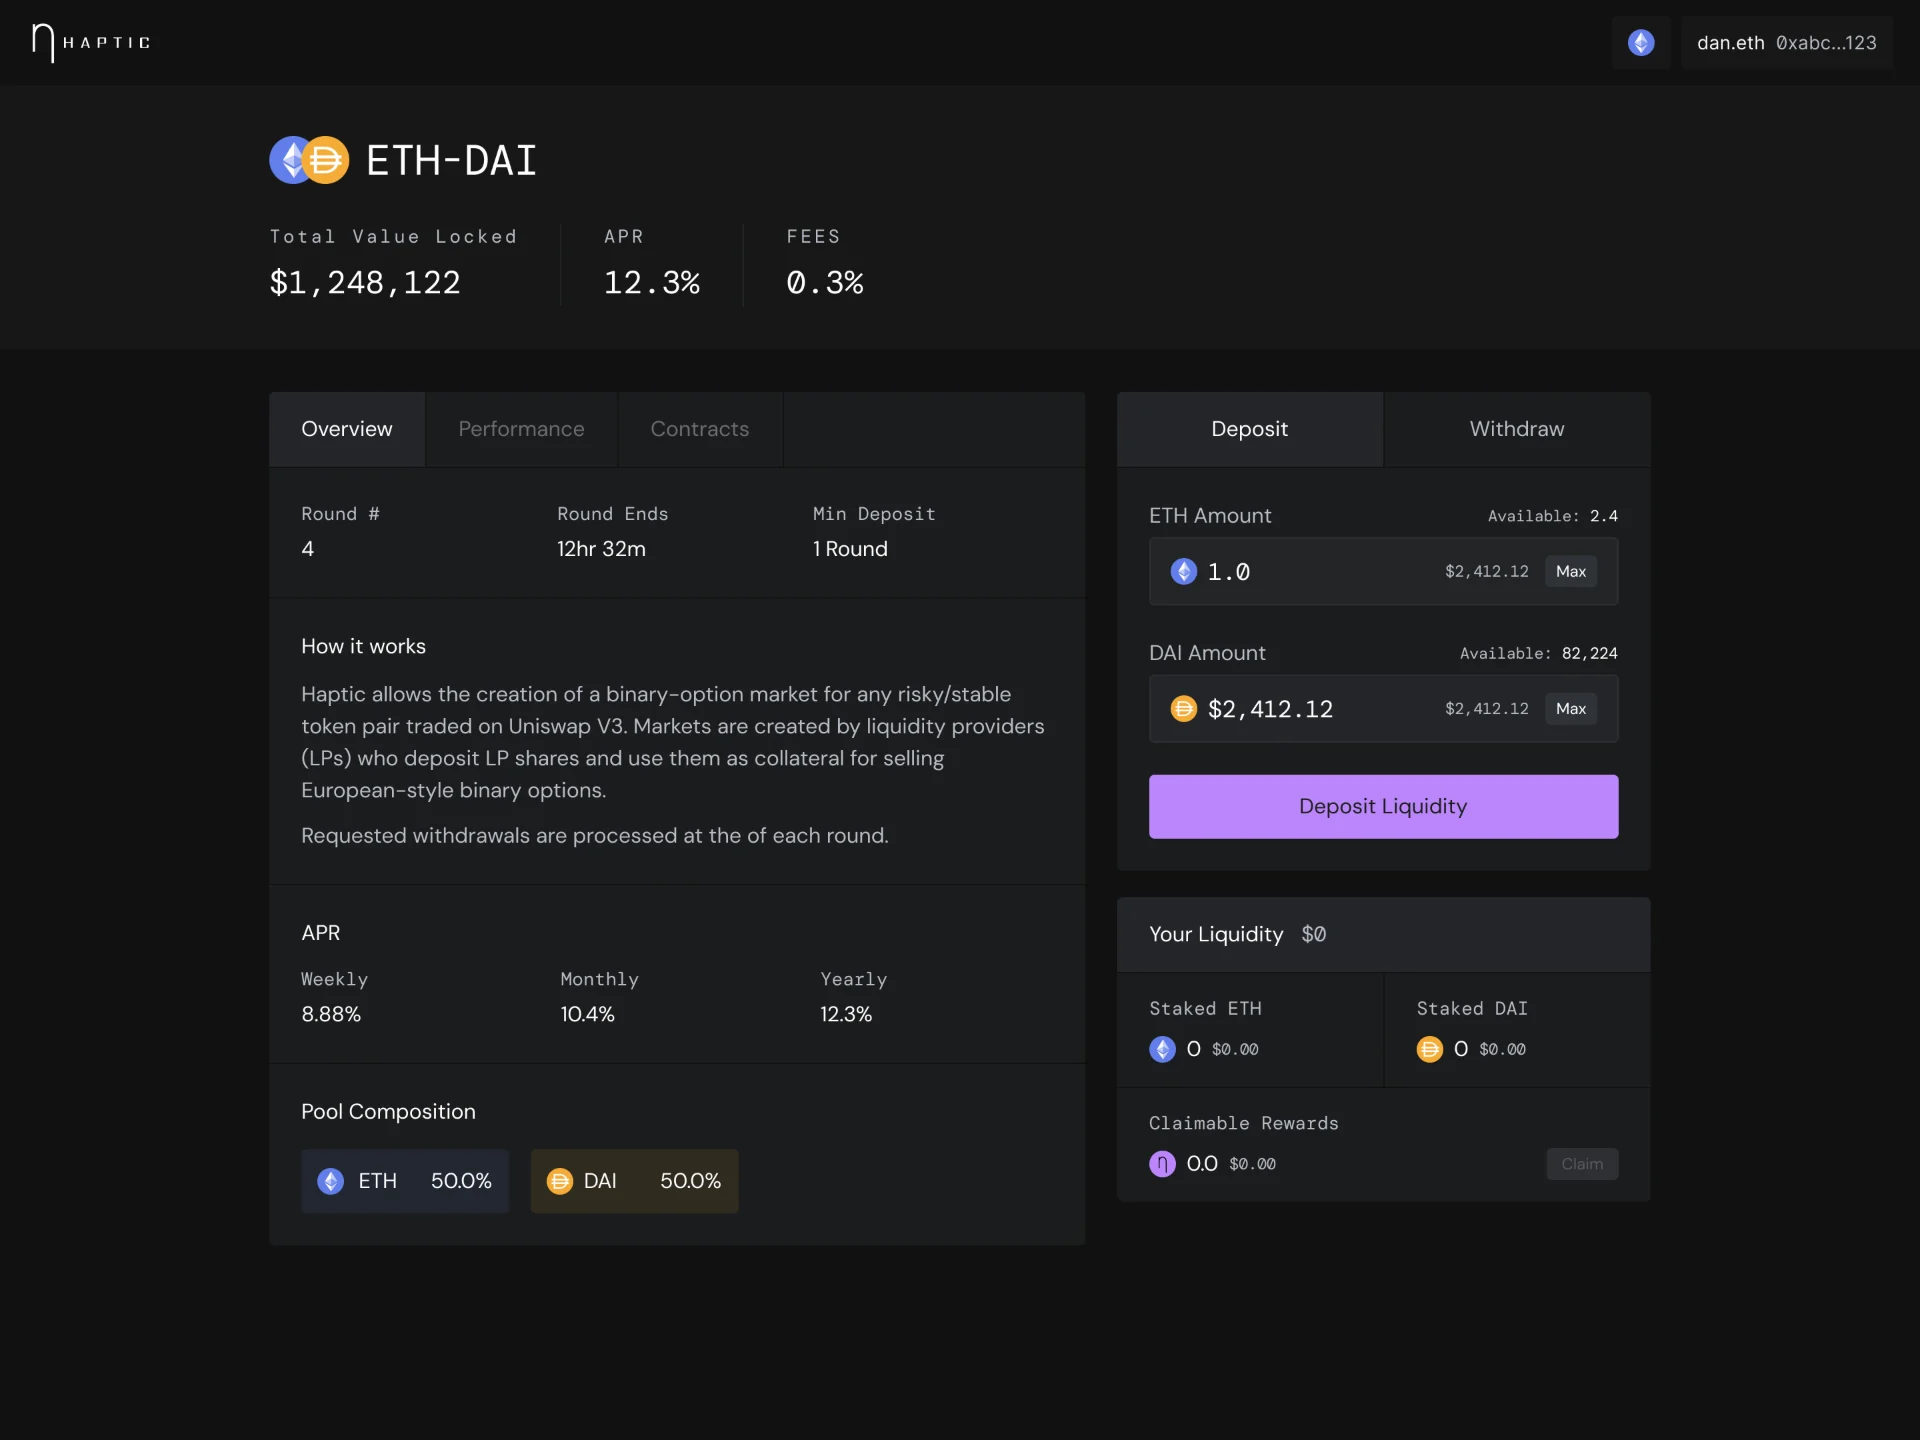Click the DAI 50.0% composition chip
This screenshot has height=1440, width=1920.
[x=634, y=1181]
